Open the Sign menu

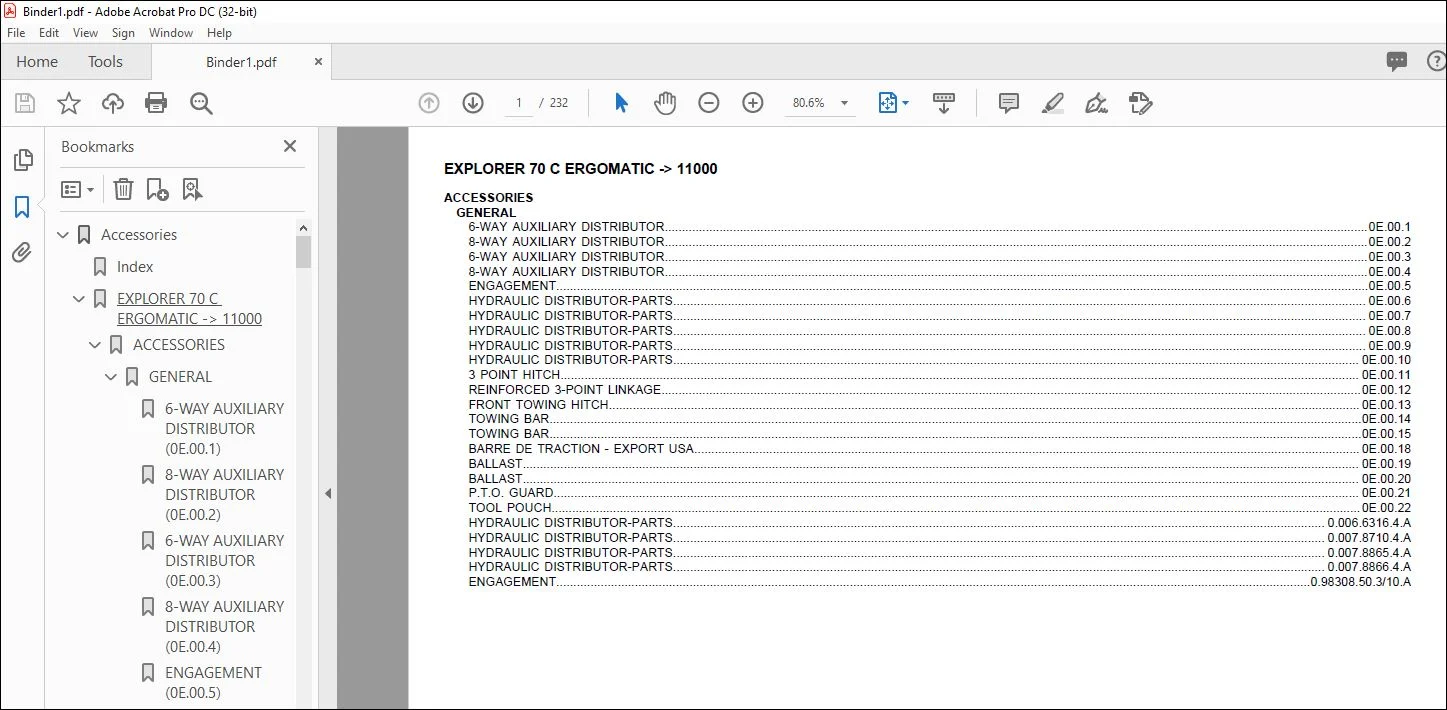(x=123, y=33)
